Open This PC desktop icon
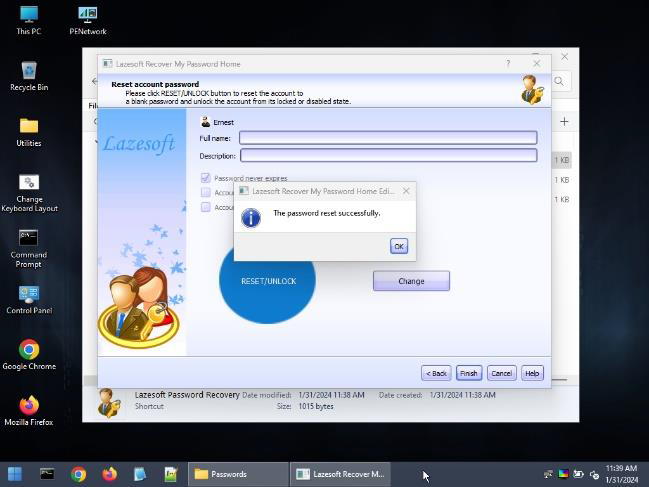The width and height of the screenshot is (649, 487). (x=29, y=20)
